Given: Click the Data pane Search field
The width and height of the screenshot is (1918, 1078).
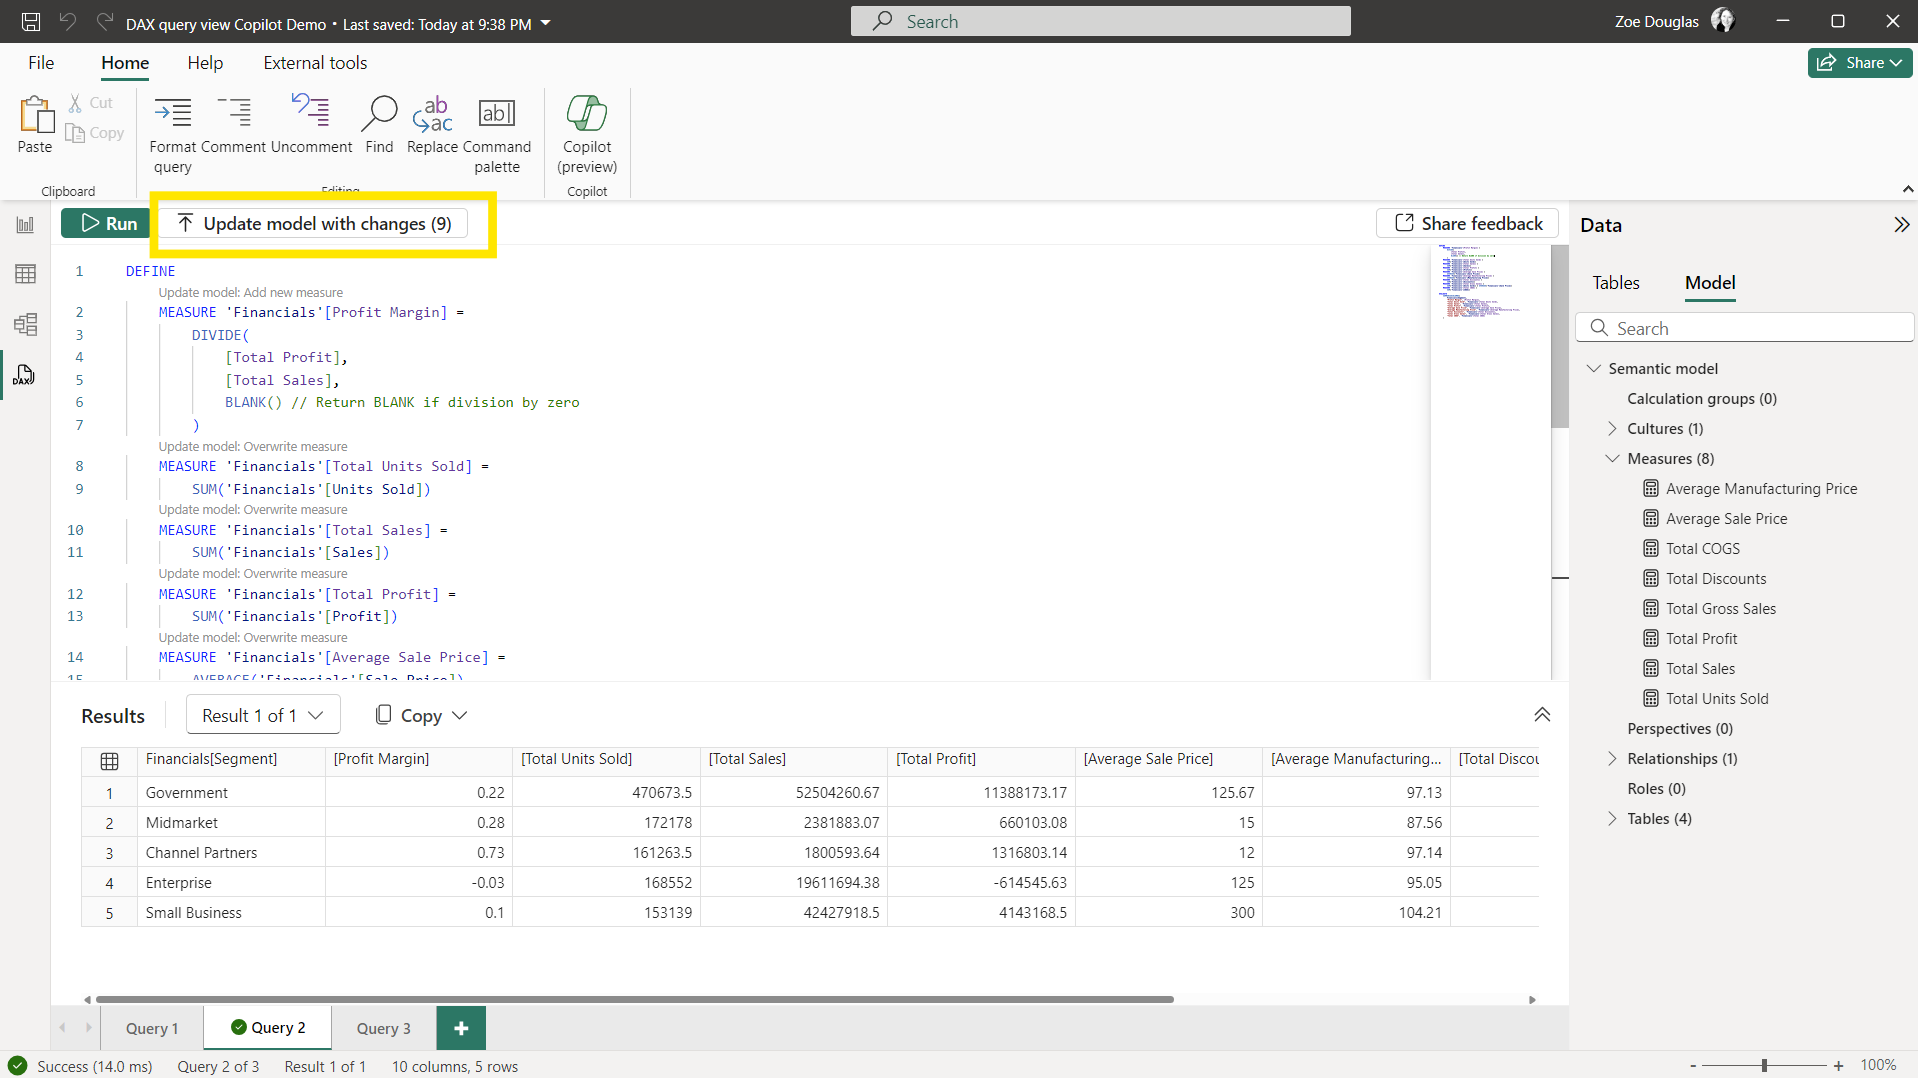Looking at the screenshot, I should (1744, 328).
